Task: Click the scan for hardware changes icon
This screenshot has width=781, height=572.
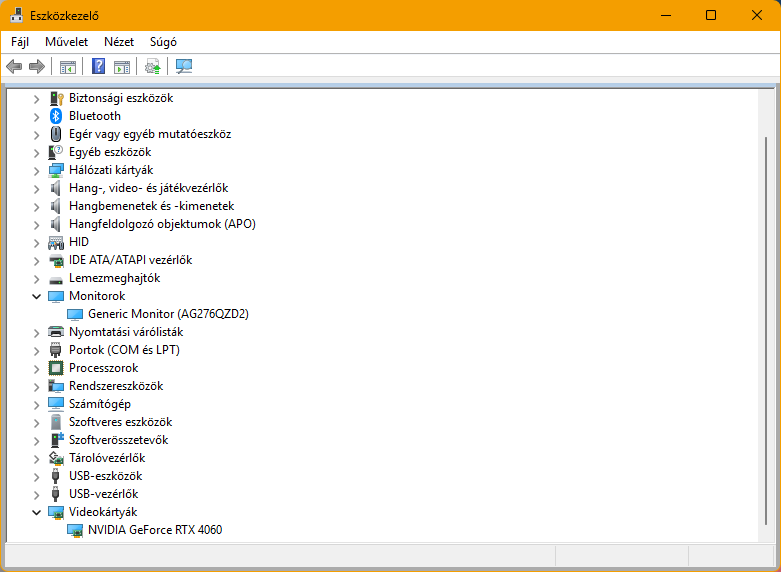Action: 184,66
